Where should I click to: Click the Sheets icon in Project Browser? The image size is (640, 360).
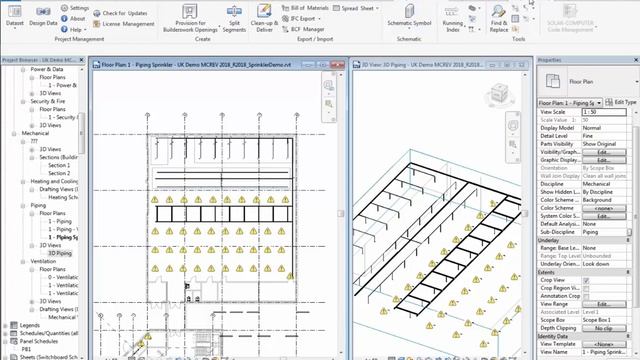click(14, 357)
